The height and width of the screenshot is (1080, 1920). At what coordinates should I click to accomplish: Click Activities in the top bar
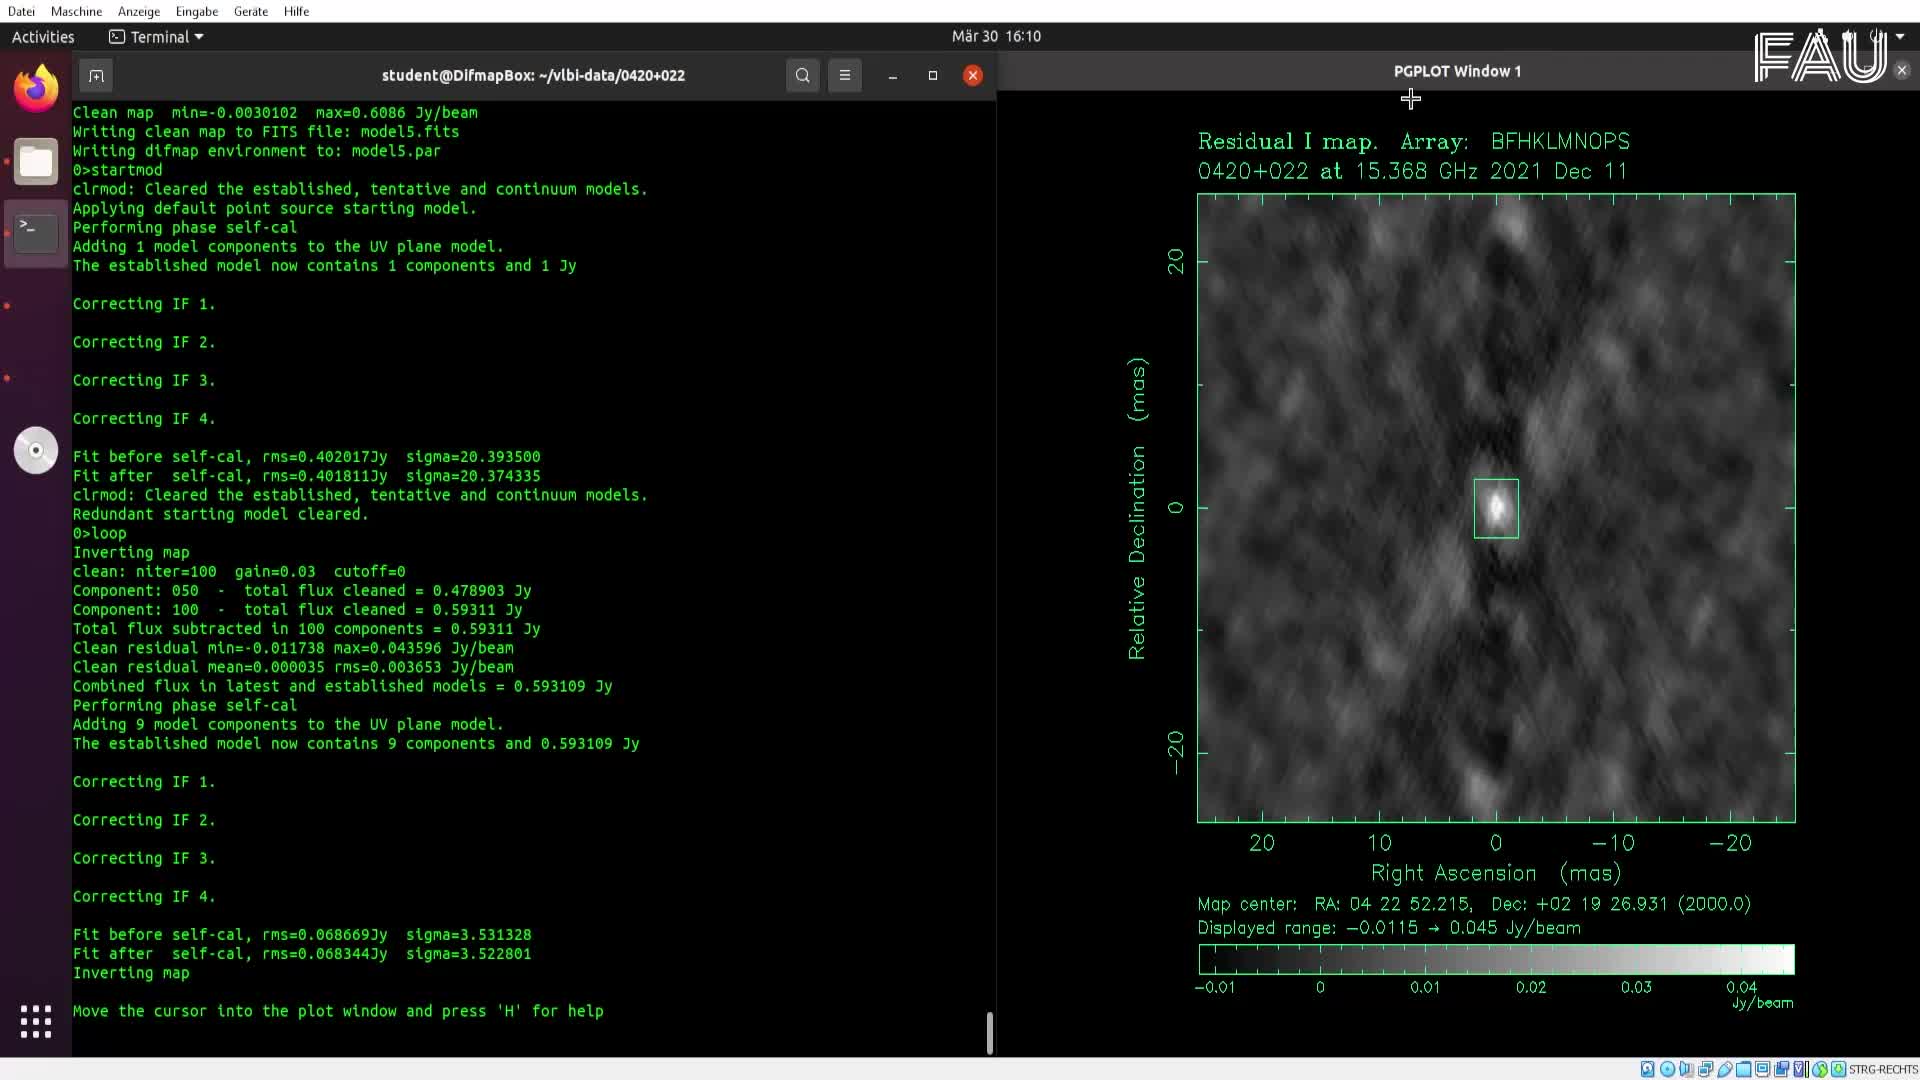pyautogui.click(x=43, y=37)
